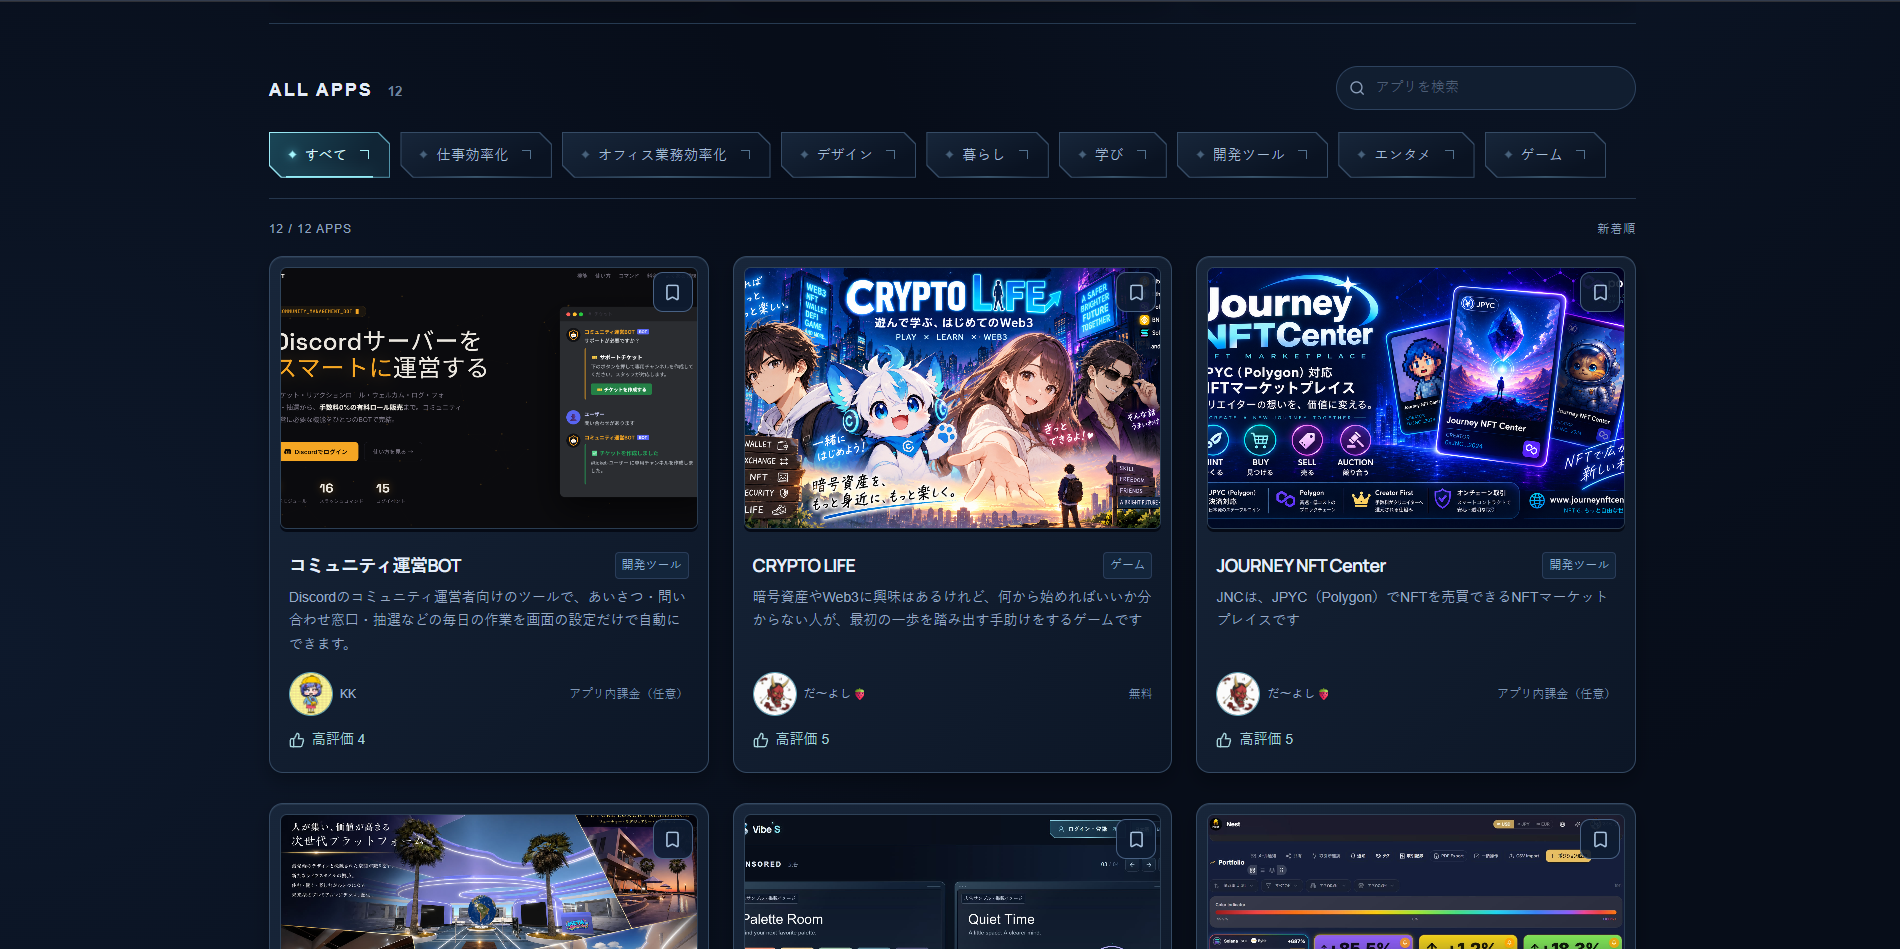The width and height of the screenshot is (1900, 949).
Task: Bookmark the CRYPTO LIFE app card
Action: [1136, 293]
